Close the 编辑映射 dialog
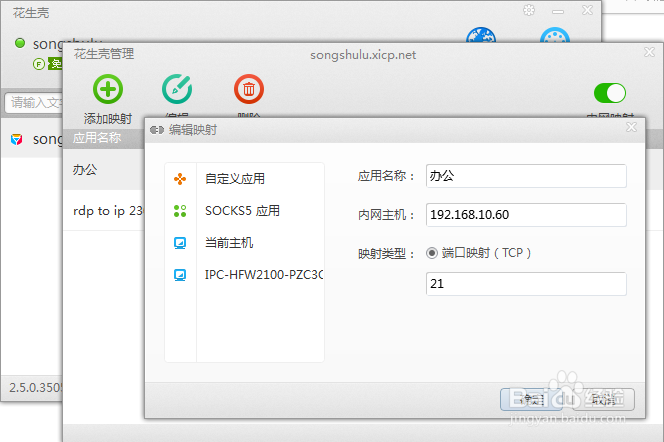Screen dimensions: 664x442 [631, 127]
